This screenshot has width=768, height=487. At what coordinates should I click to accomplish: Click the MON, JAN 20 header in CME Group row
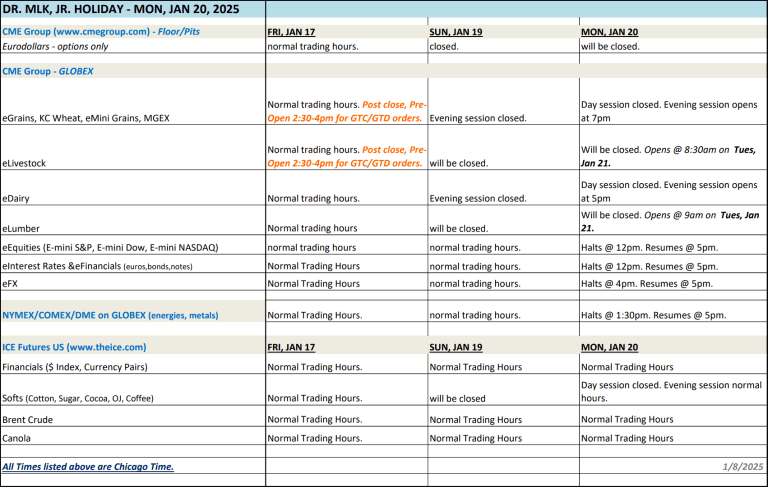coord(609,32)
